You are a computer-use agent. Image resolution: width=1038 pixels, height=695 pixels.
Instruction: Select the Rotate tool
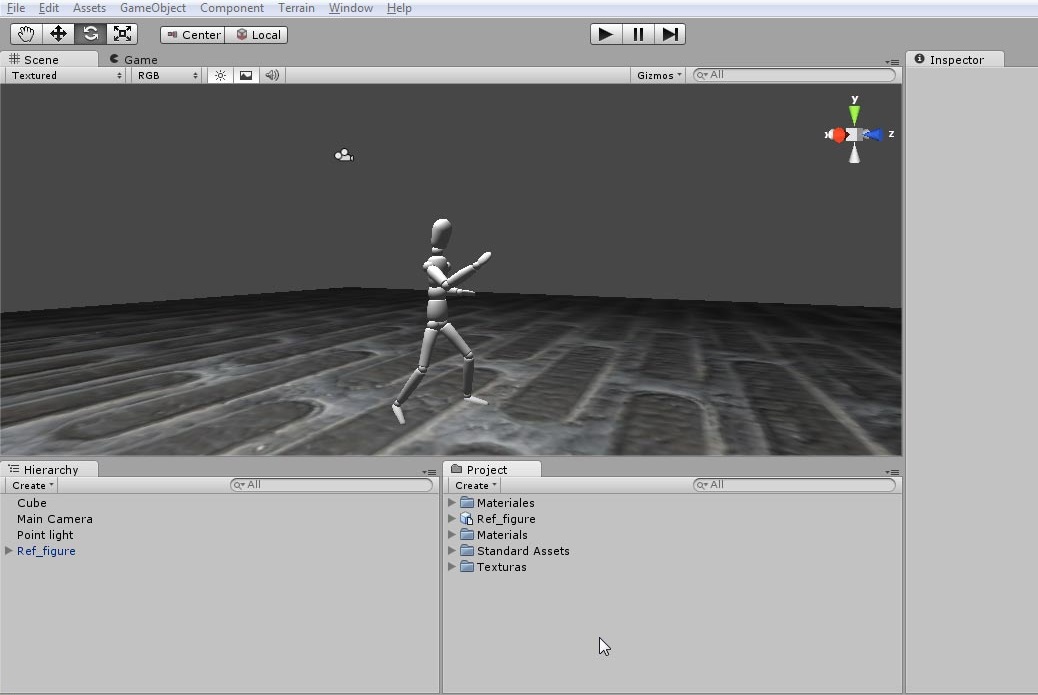tap(90, 34)
